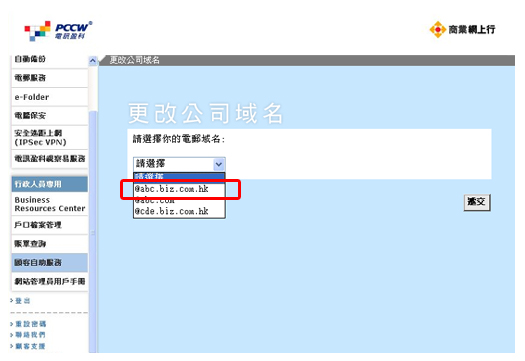Screen dimensions: 525x361
Task: Select 安全遙距上網 (IPSec VPN) item
Action: pyautogui.click(x=50, y=138)
